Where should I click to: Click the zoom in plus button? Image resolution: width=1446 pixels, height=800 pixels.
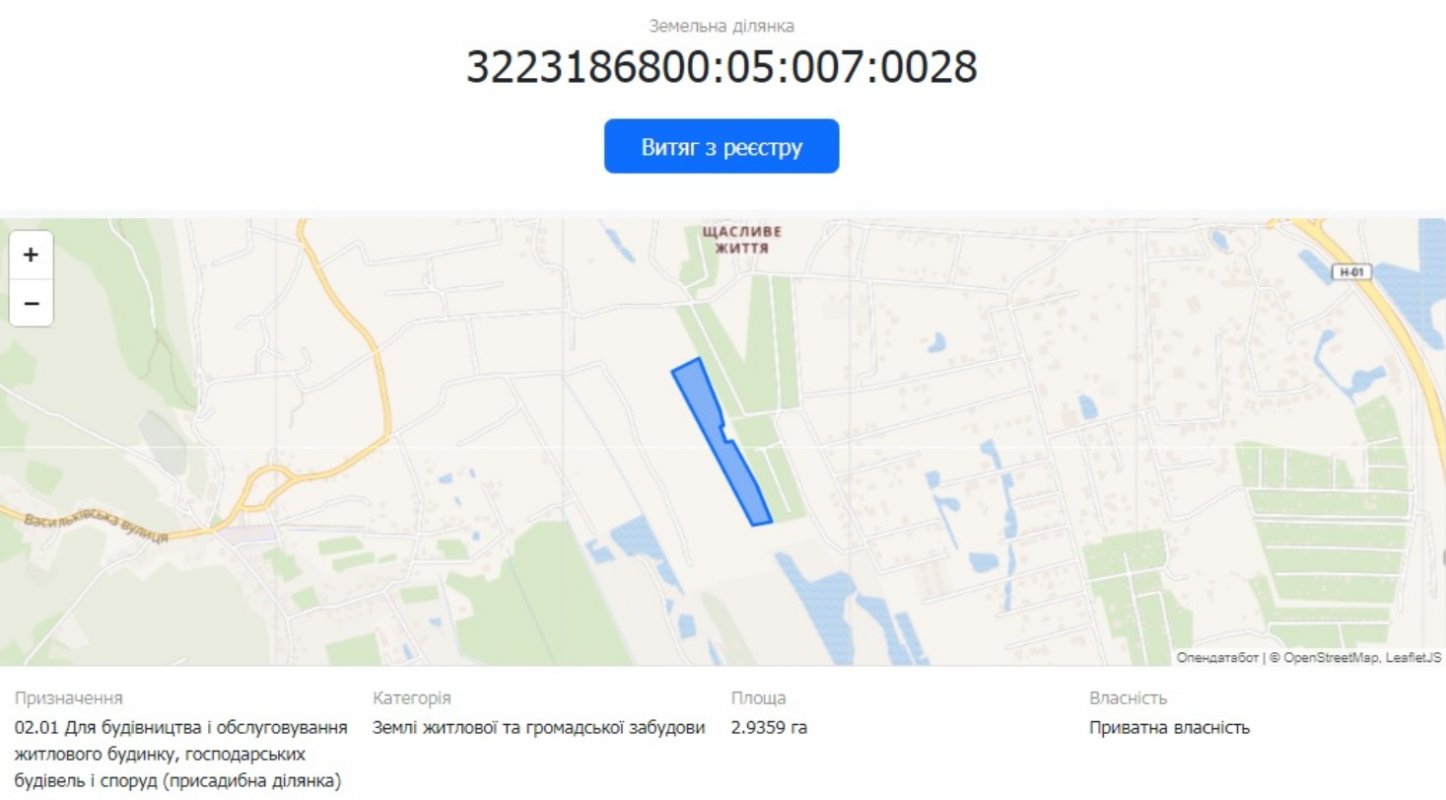click(x=31, y=254)
